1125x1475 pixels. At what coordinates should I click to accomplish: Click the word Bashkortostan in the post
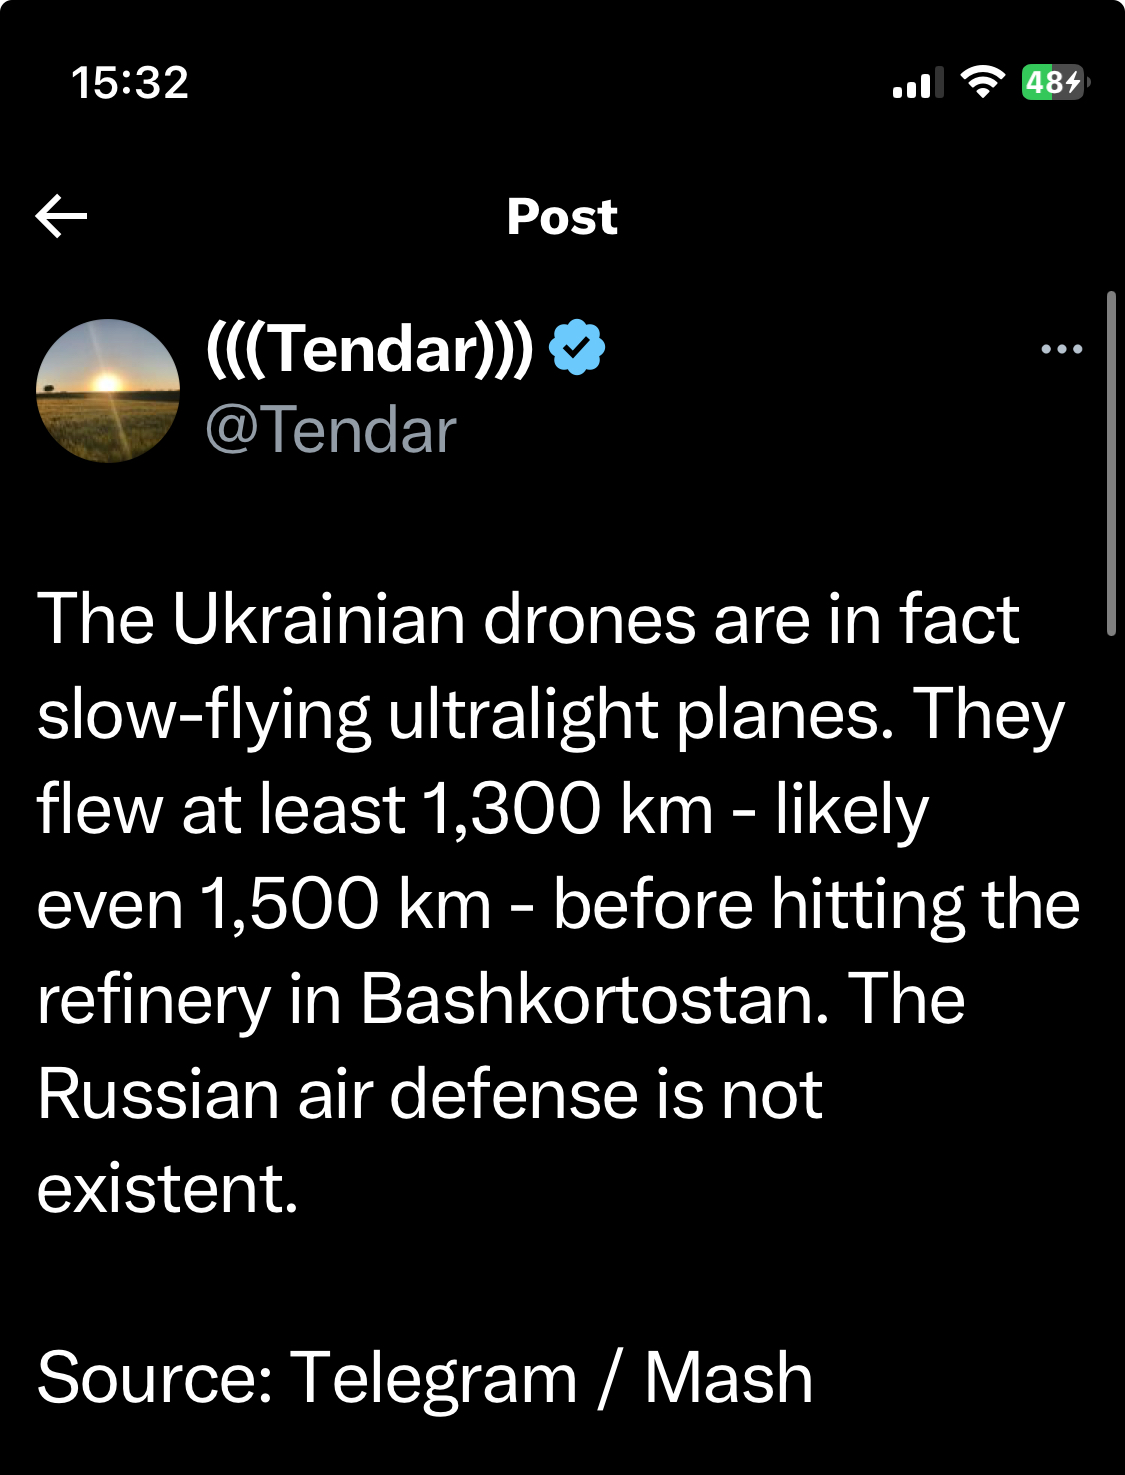(594, 999)
